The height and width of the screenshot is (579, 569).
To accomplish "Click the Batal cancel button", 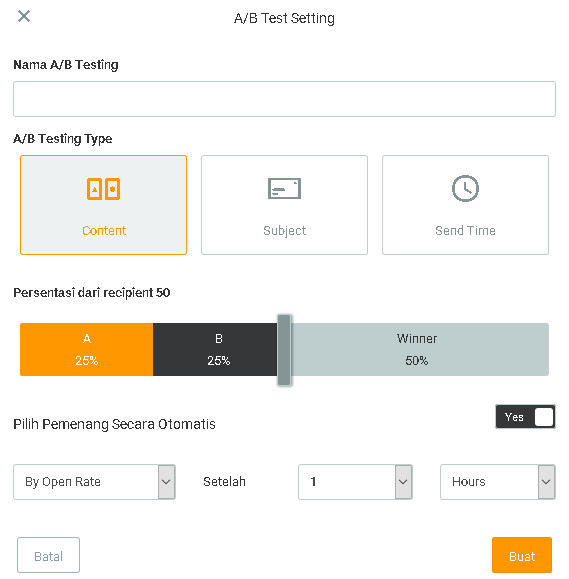I will coord(48,555).
